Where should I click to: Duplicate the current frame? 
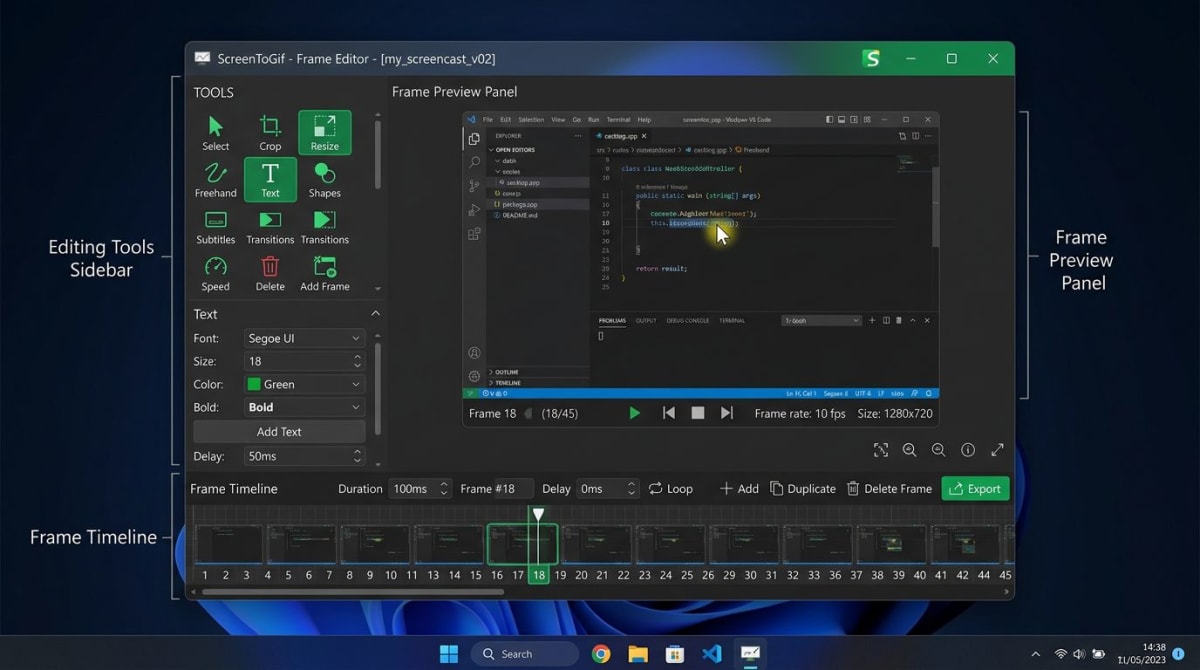[803, 488]
